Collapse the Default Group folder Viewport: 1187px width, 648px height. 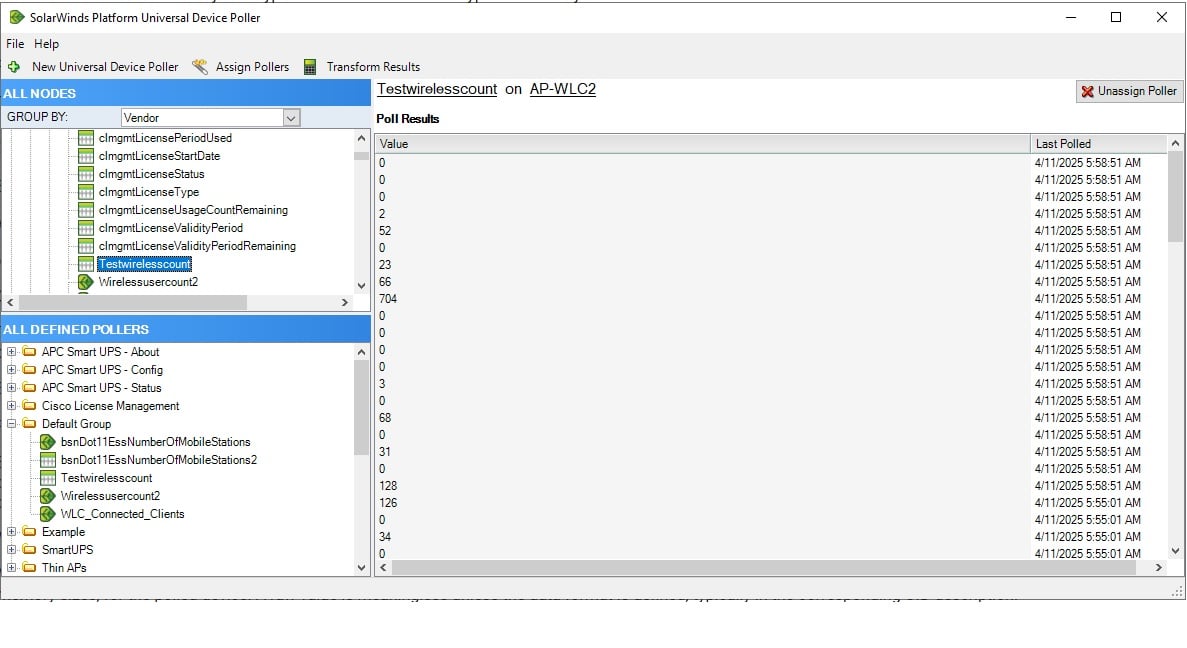[11, 424]
